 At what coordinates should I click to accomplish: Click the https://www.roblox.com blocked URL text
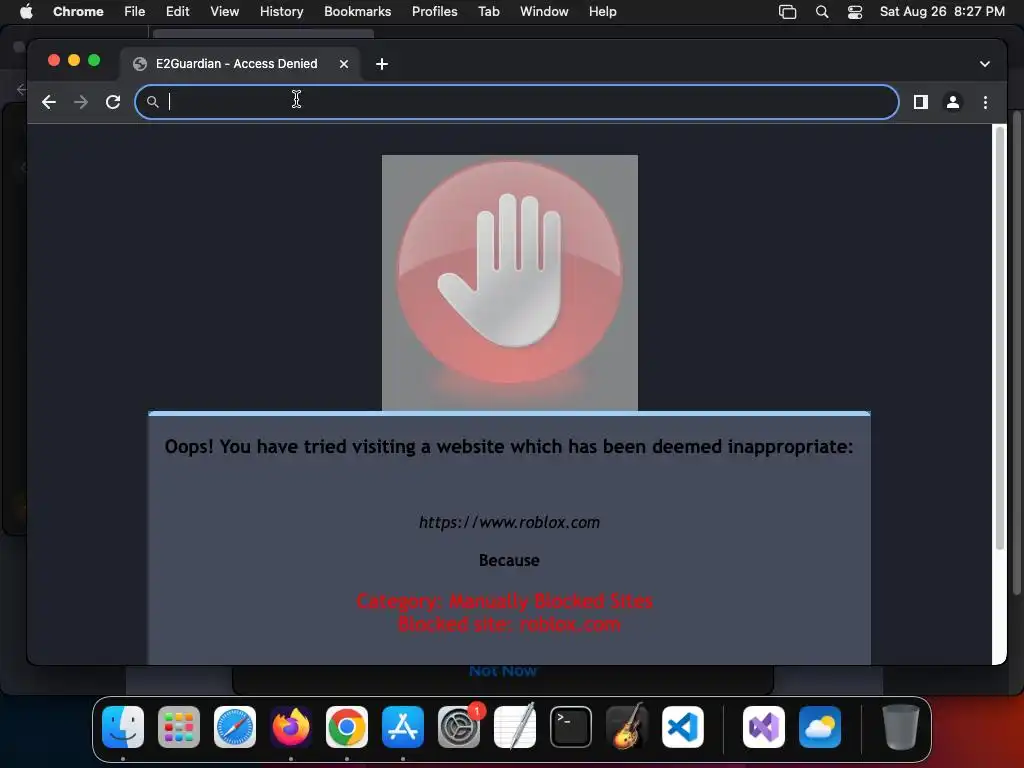click(509, 522)
